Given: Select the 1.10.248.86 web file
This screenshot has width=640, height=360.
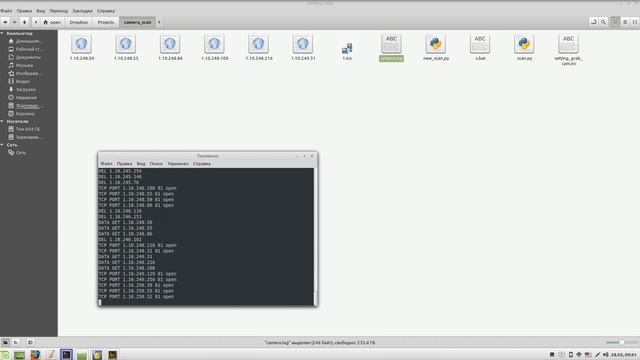Looking at the screenshot, I should [x=170, y=47].
